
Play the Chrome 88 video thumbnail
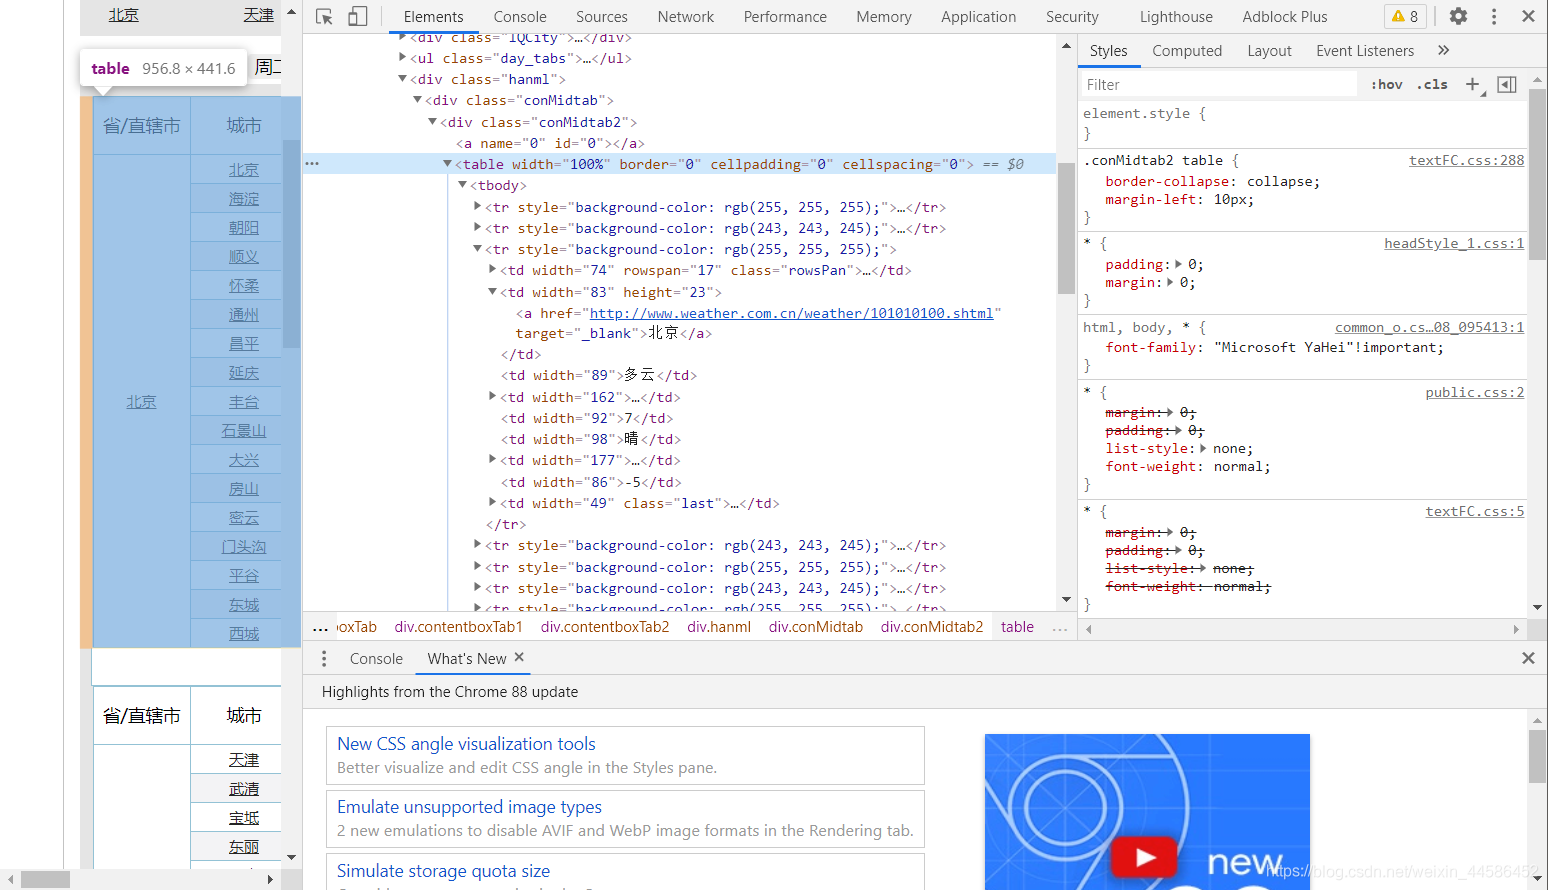[x=1146, y=857]
